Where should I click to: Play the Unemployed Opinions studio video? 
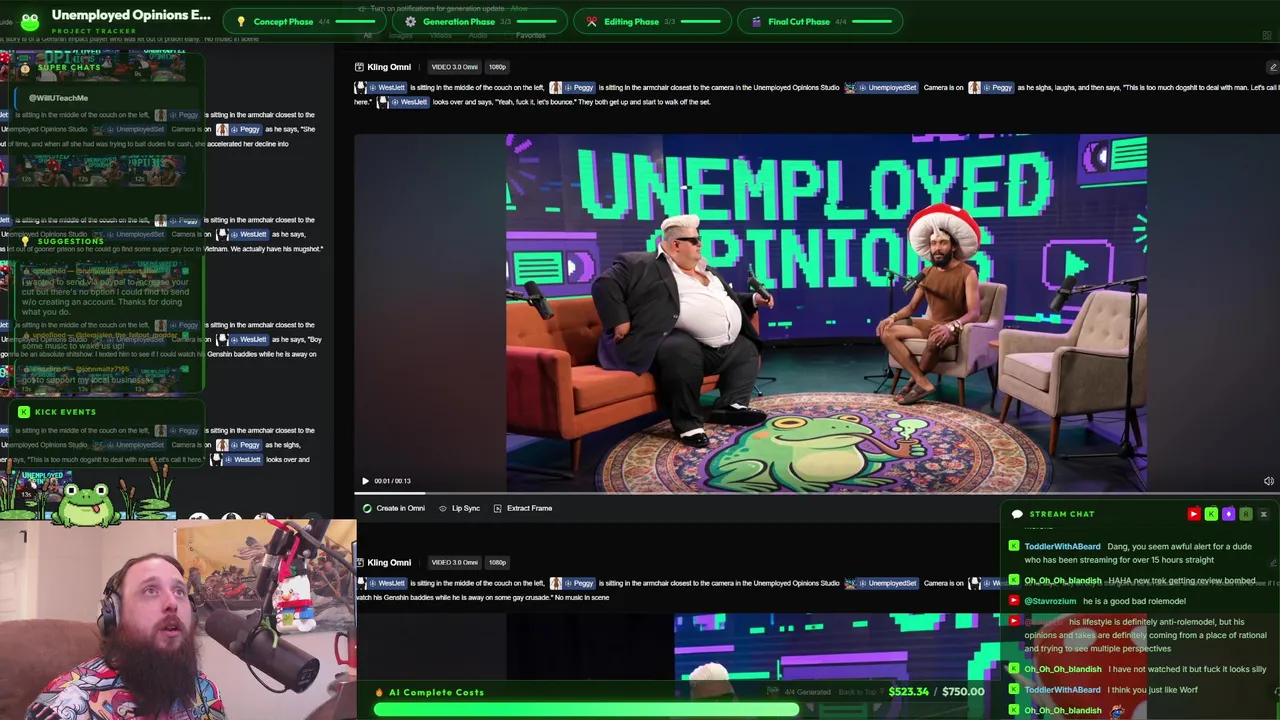pyautogui.click(x=365, y=481)
